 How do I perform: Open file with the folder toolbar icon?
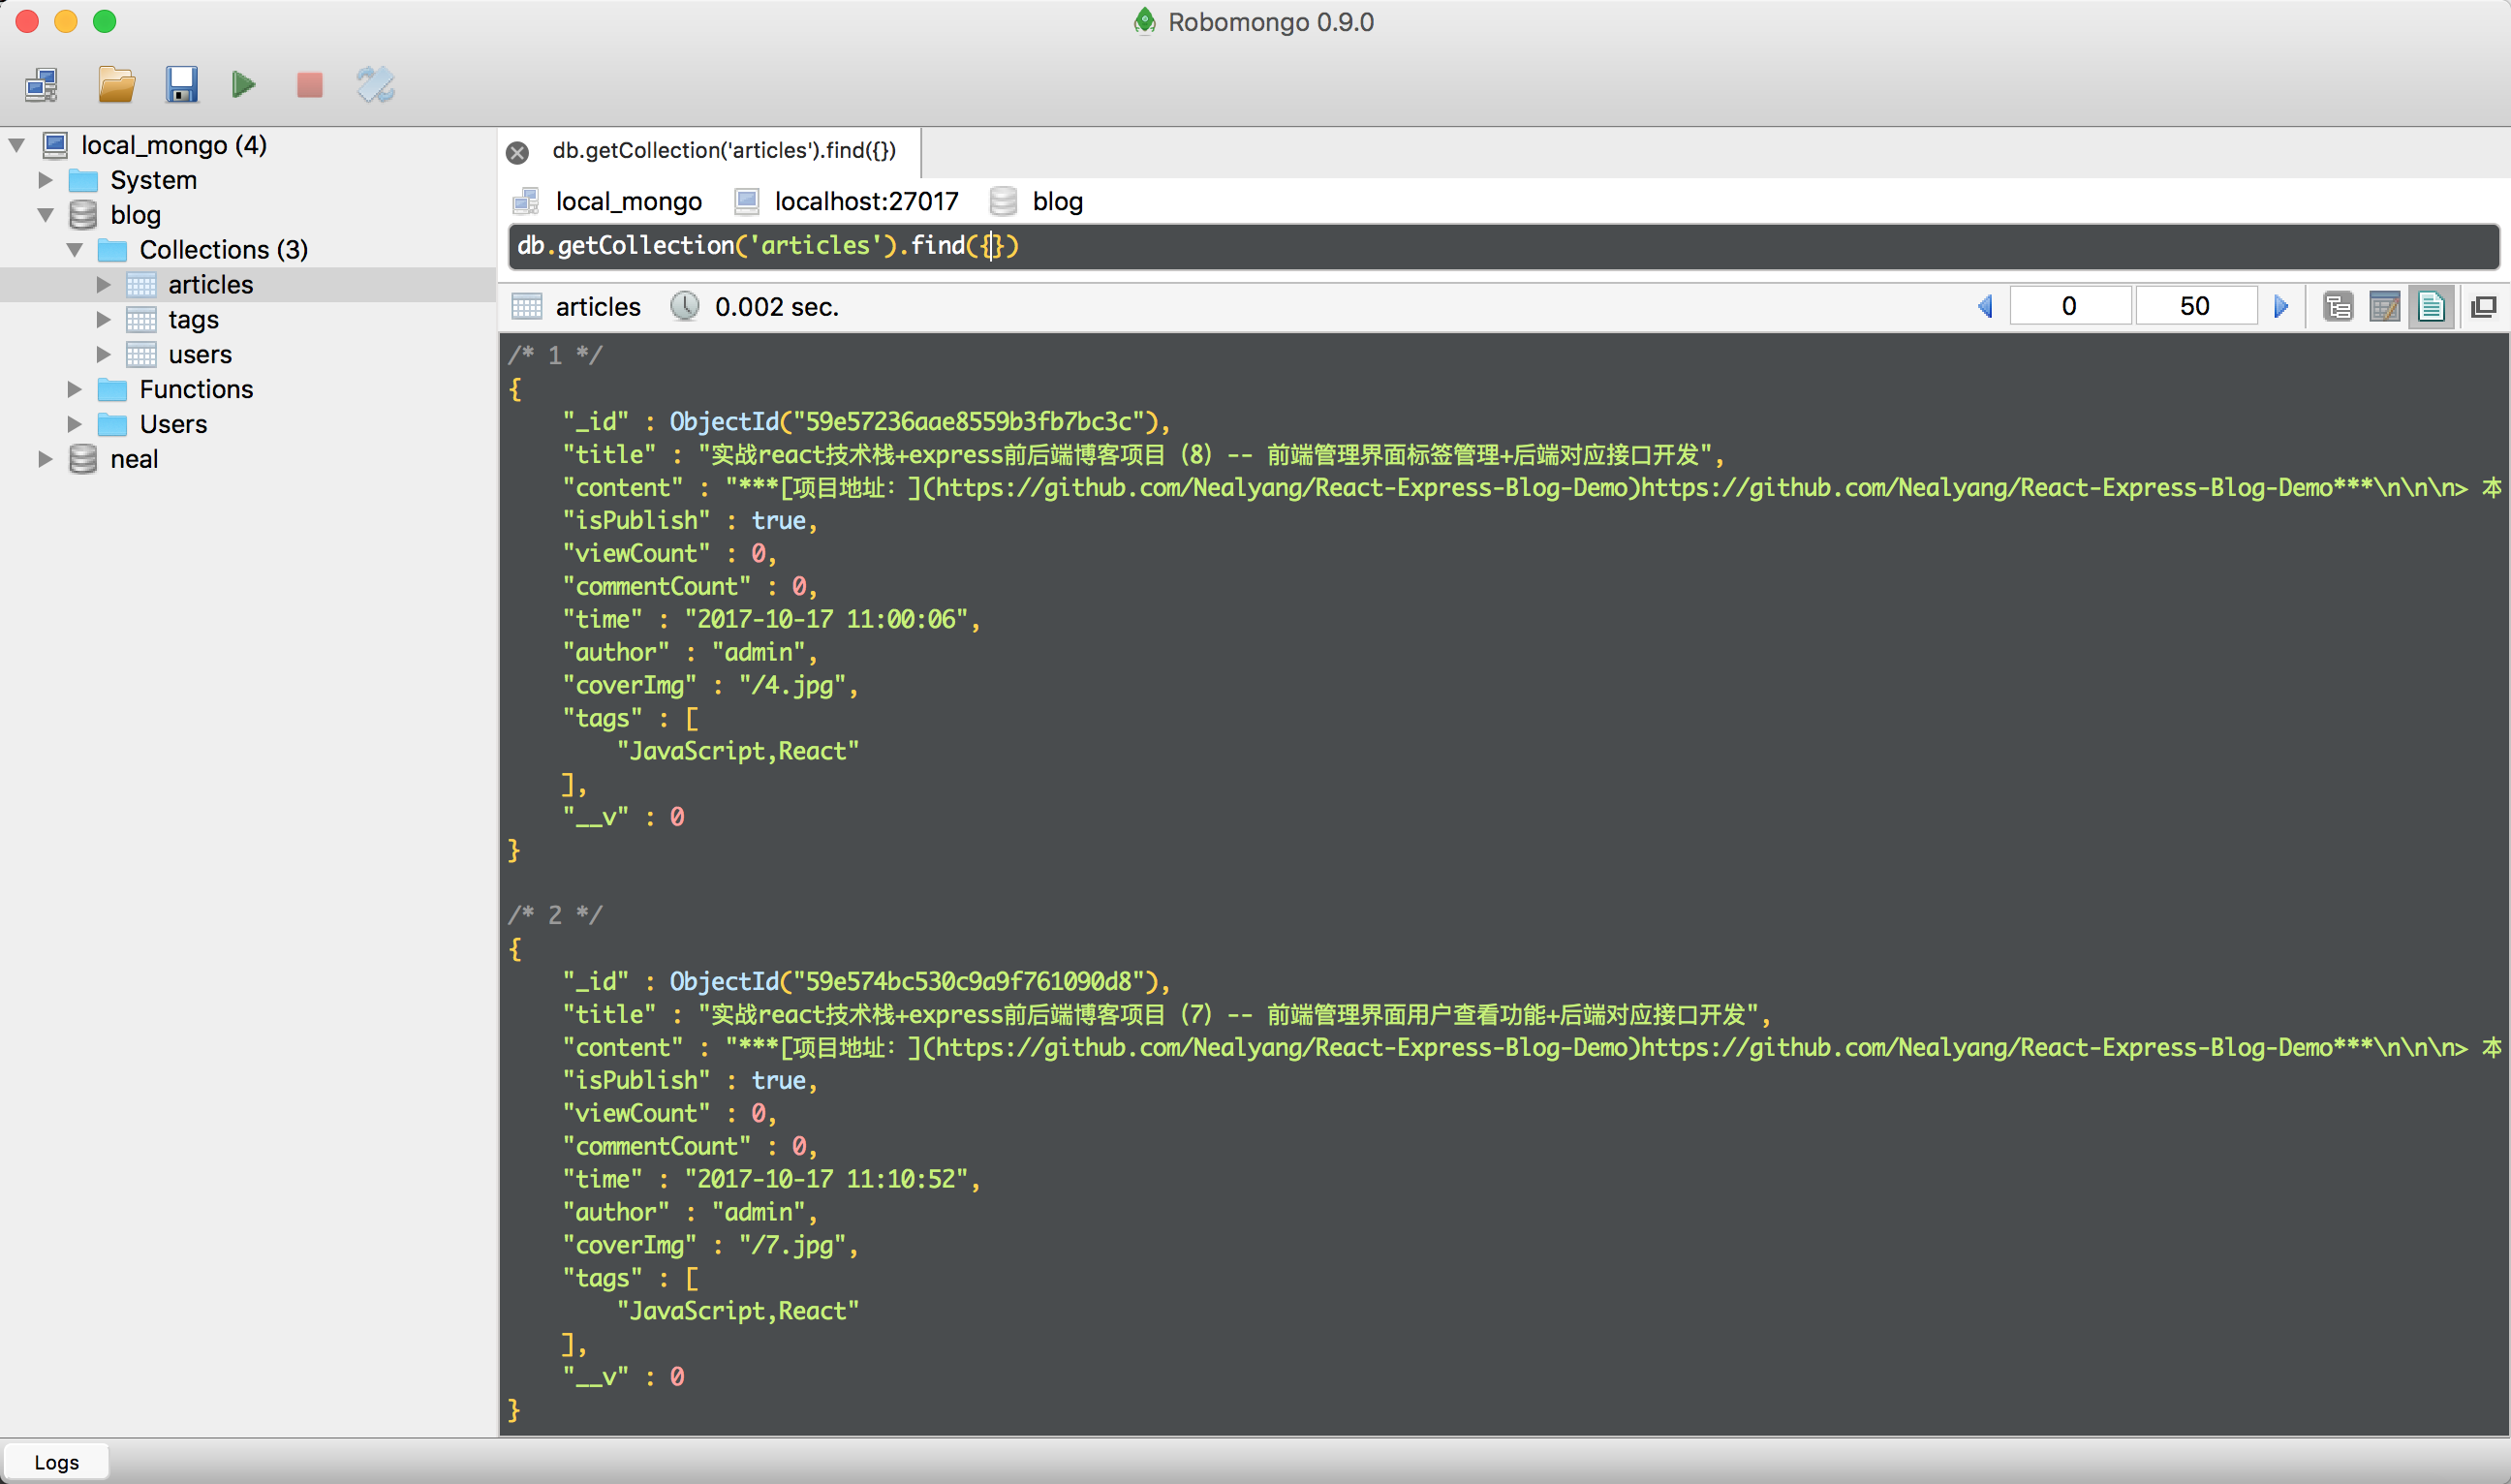(116, 85)
